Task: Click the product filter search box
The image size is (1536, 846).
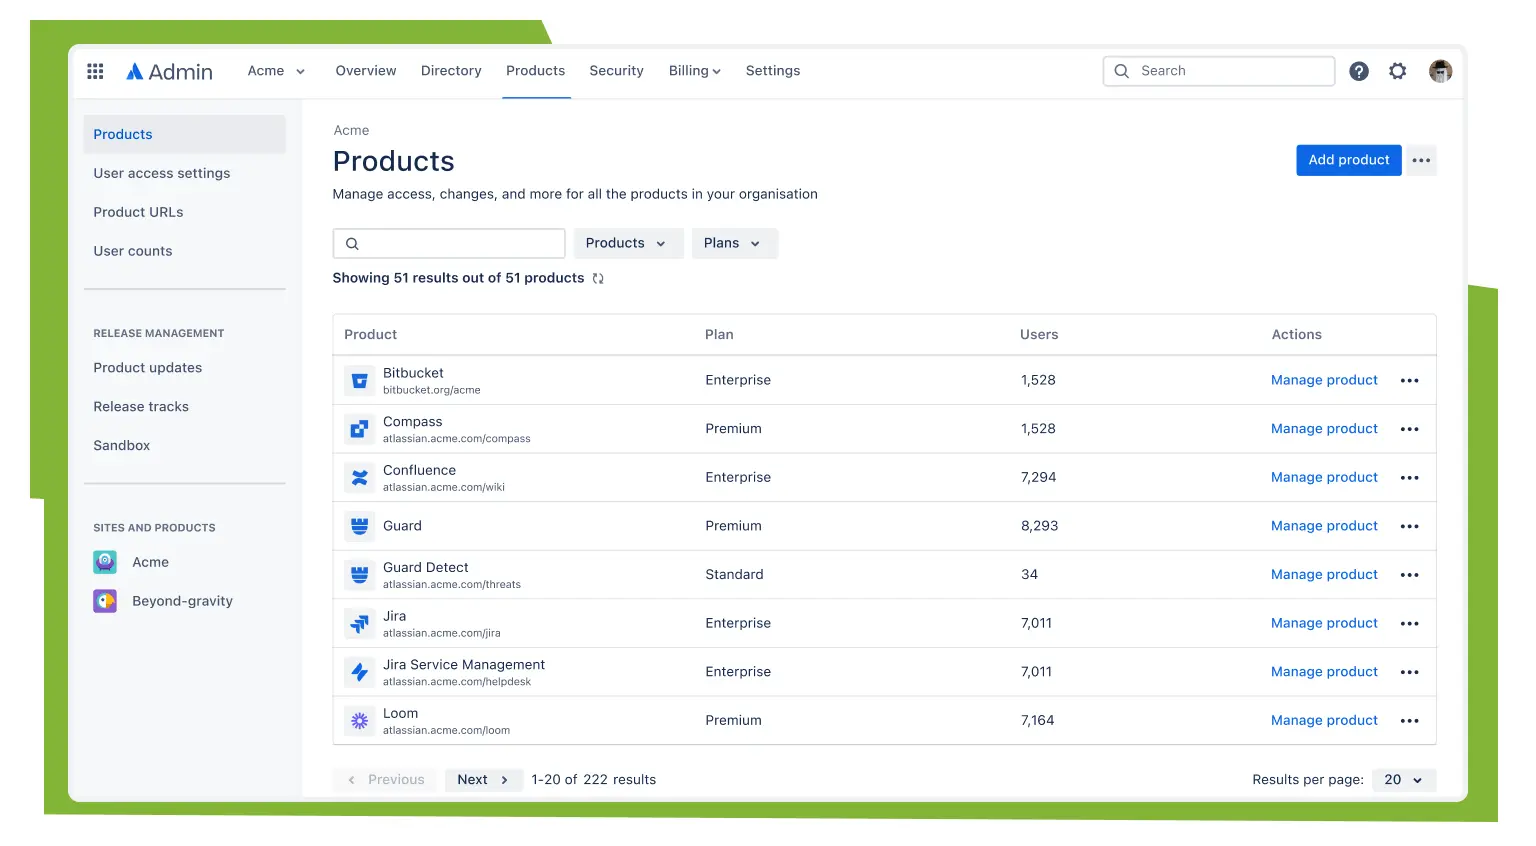Action: pos(449,243)
